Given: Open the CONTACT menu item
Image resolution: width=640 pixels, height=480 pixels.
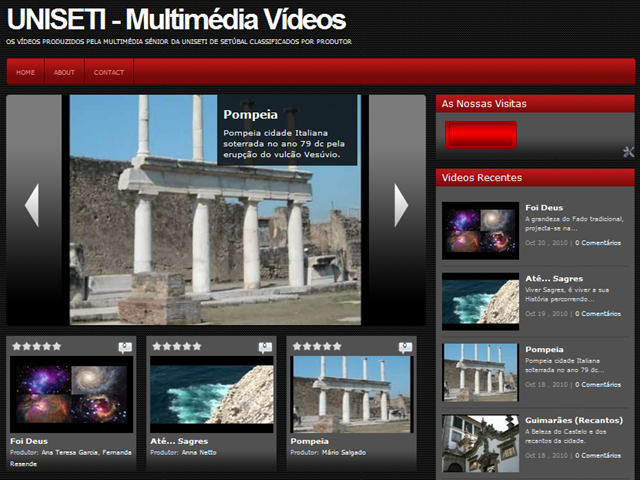Looking at the screenshot, I should [109, 72].
